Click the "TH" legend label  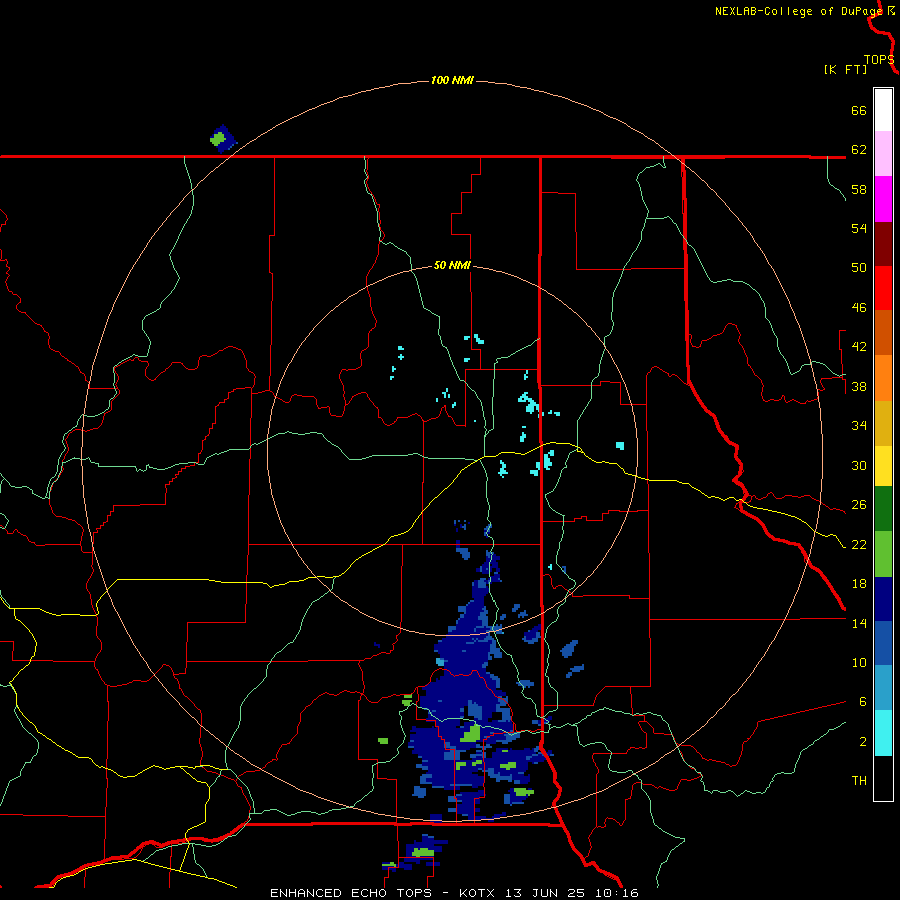click(859, 781)
